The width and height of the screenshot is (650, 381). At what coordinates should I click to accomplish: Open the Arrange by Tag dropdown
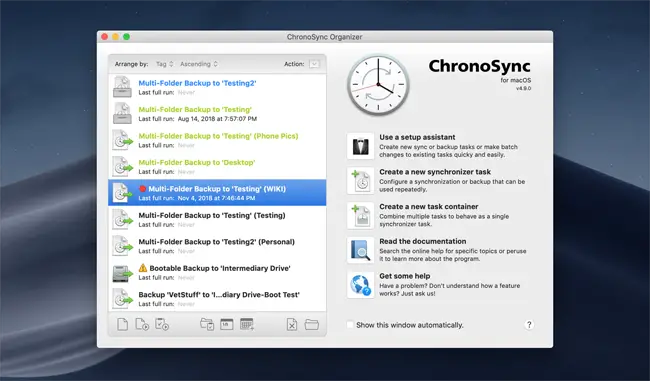point(165,64)
